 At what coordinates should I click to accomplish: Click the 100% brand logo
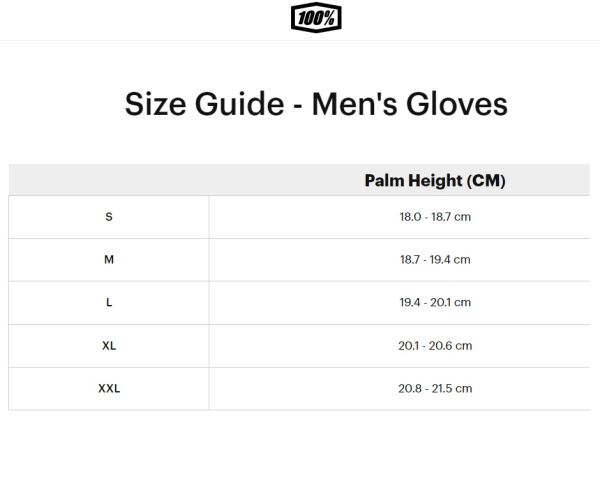[316, 18]
